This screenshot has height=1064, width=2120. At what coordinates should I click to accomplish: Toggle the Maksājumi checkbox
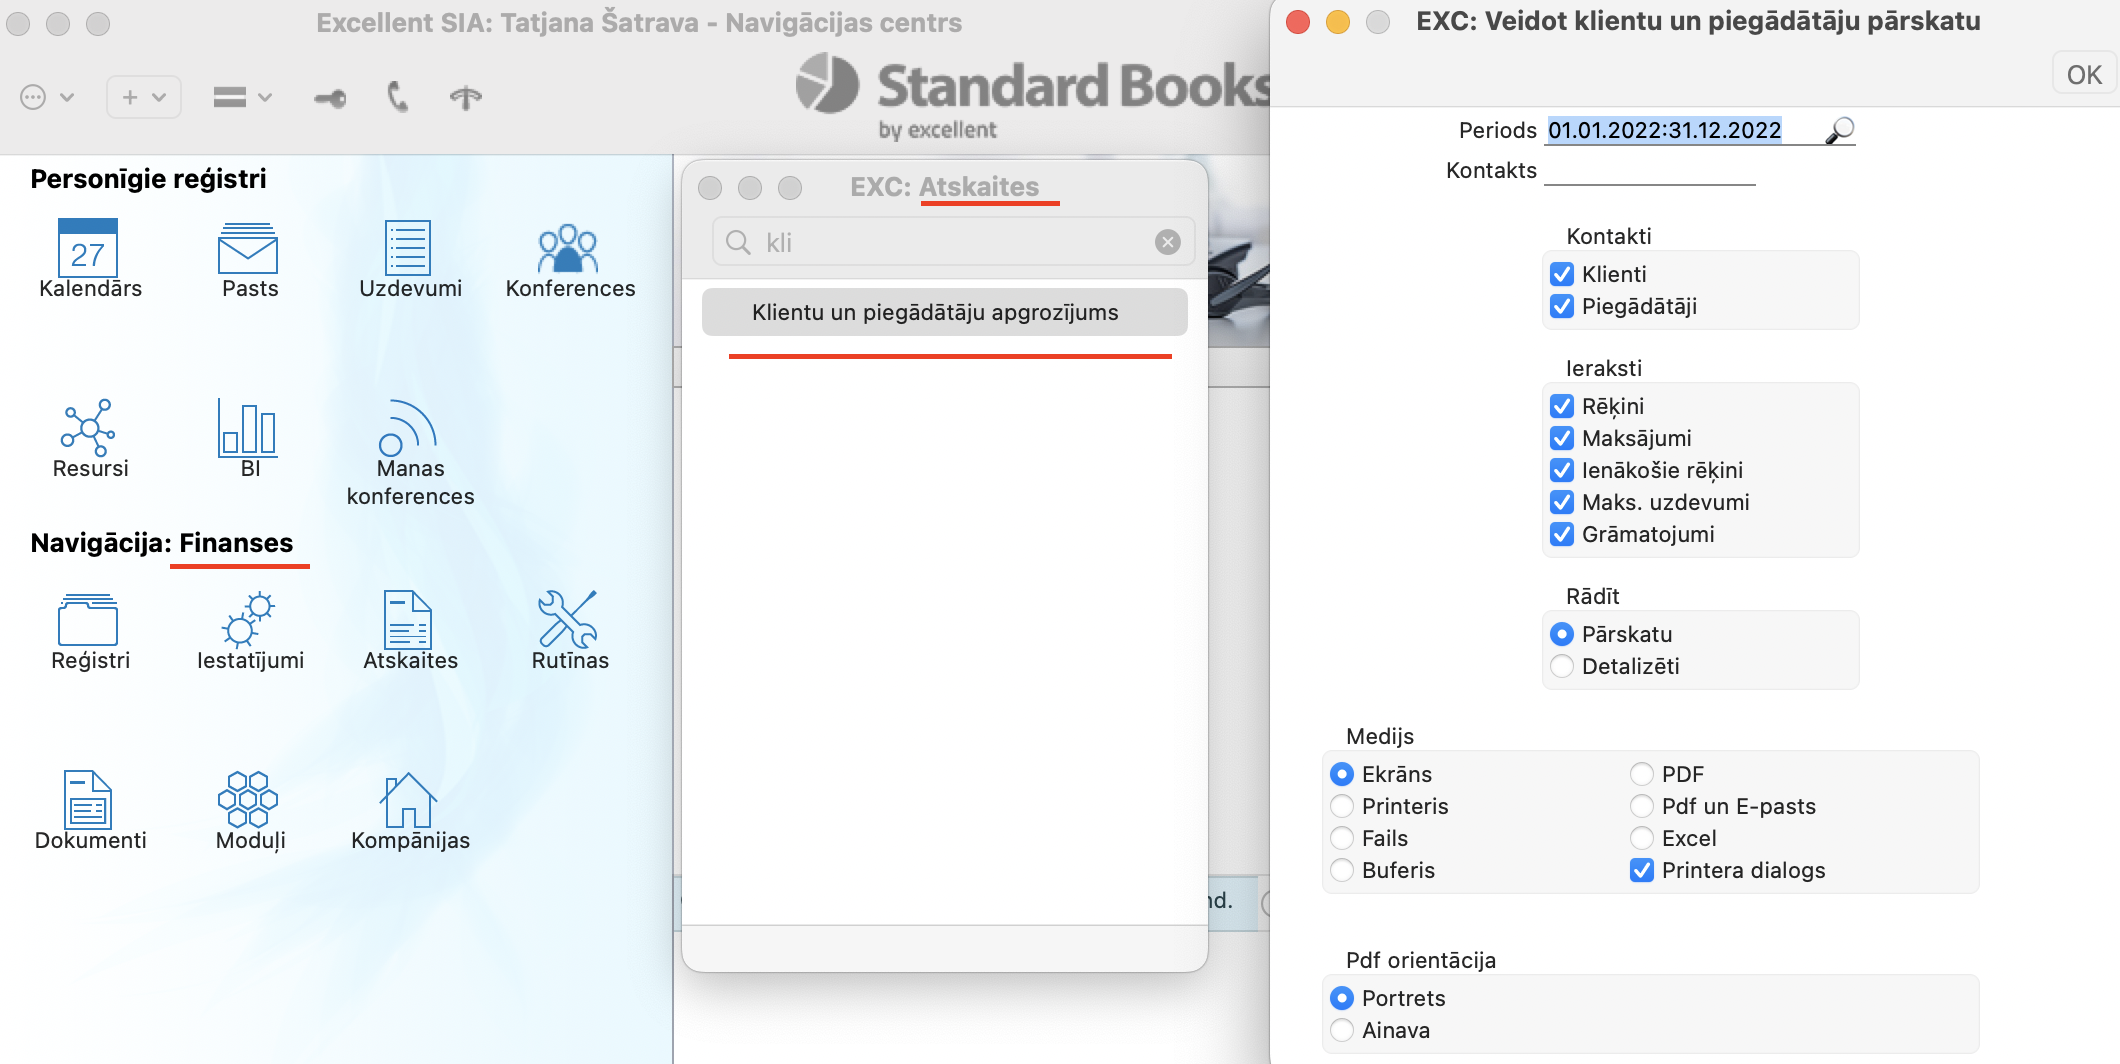pyautogui.click(x=1562, y=439)
